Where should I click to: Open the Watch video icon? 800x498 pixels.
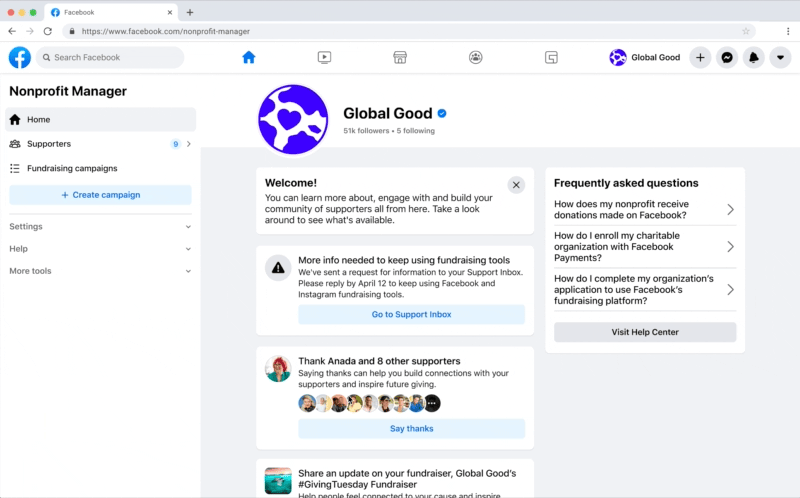pos(324,57)
